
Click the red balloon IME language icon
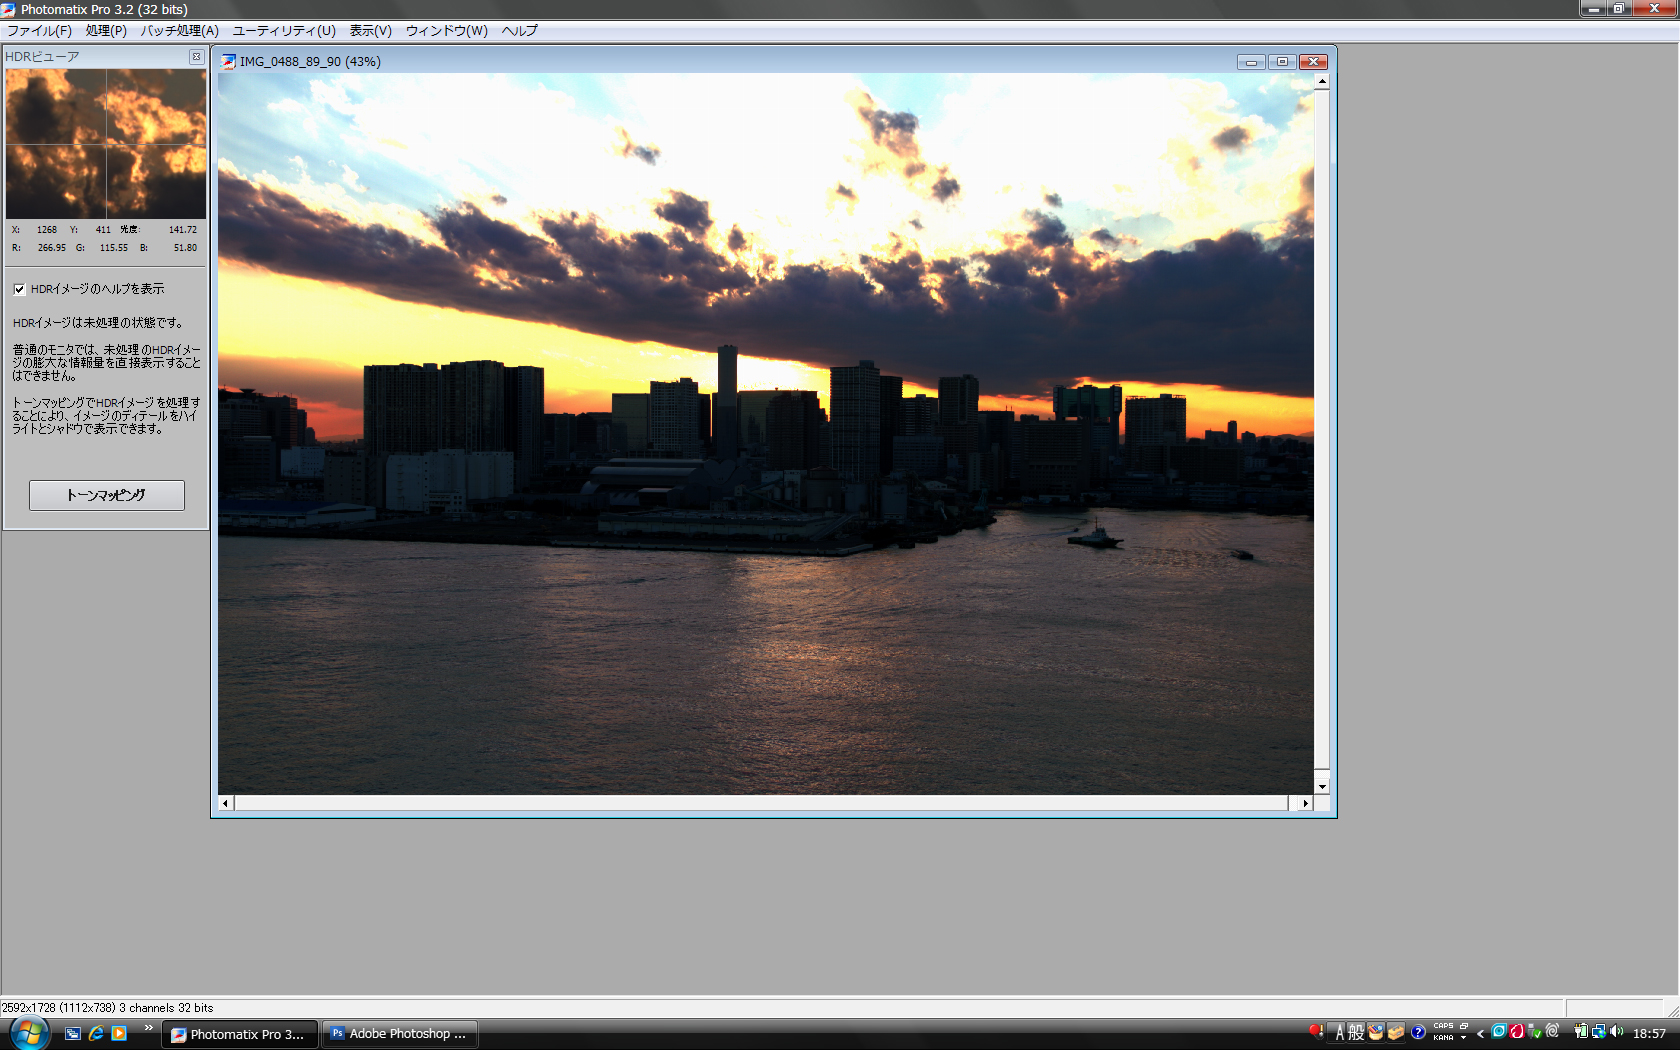coord(1316,1031)
